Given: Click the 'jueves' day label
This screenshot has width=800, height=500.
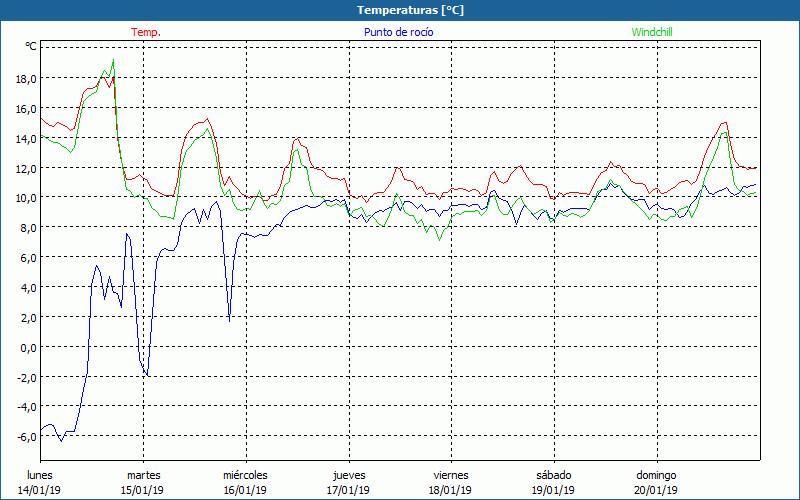Looking at the screenshot, I should coord(349,475).
